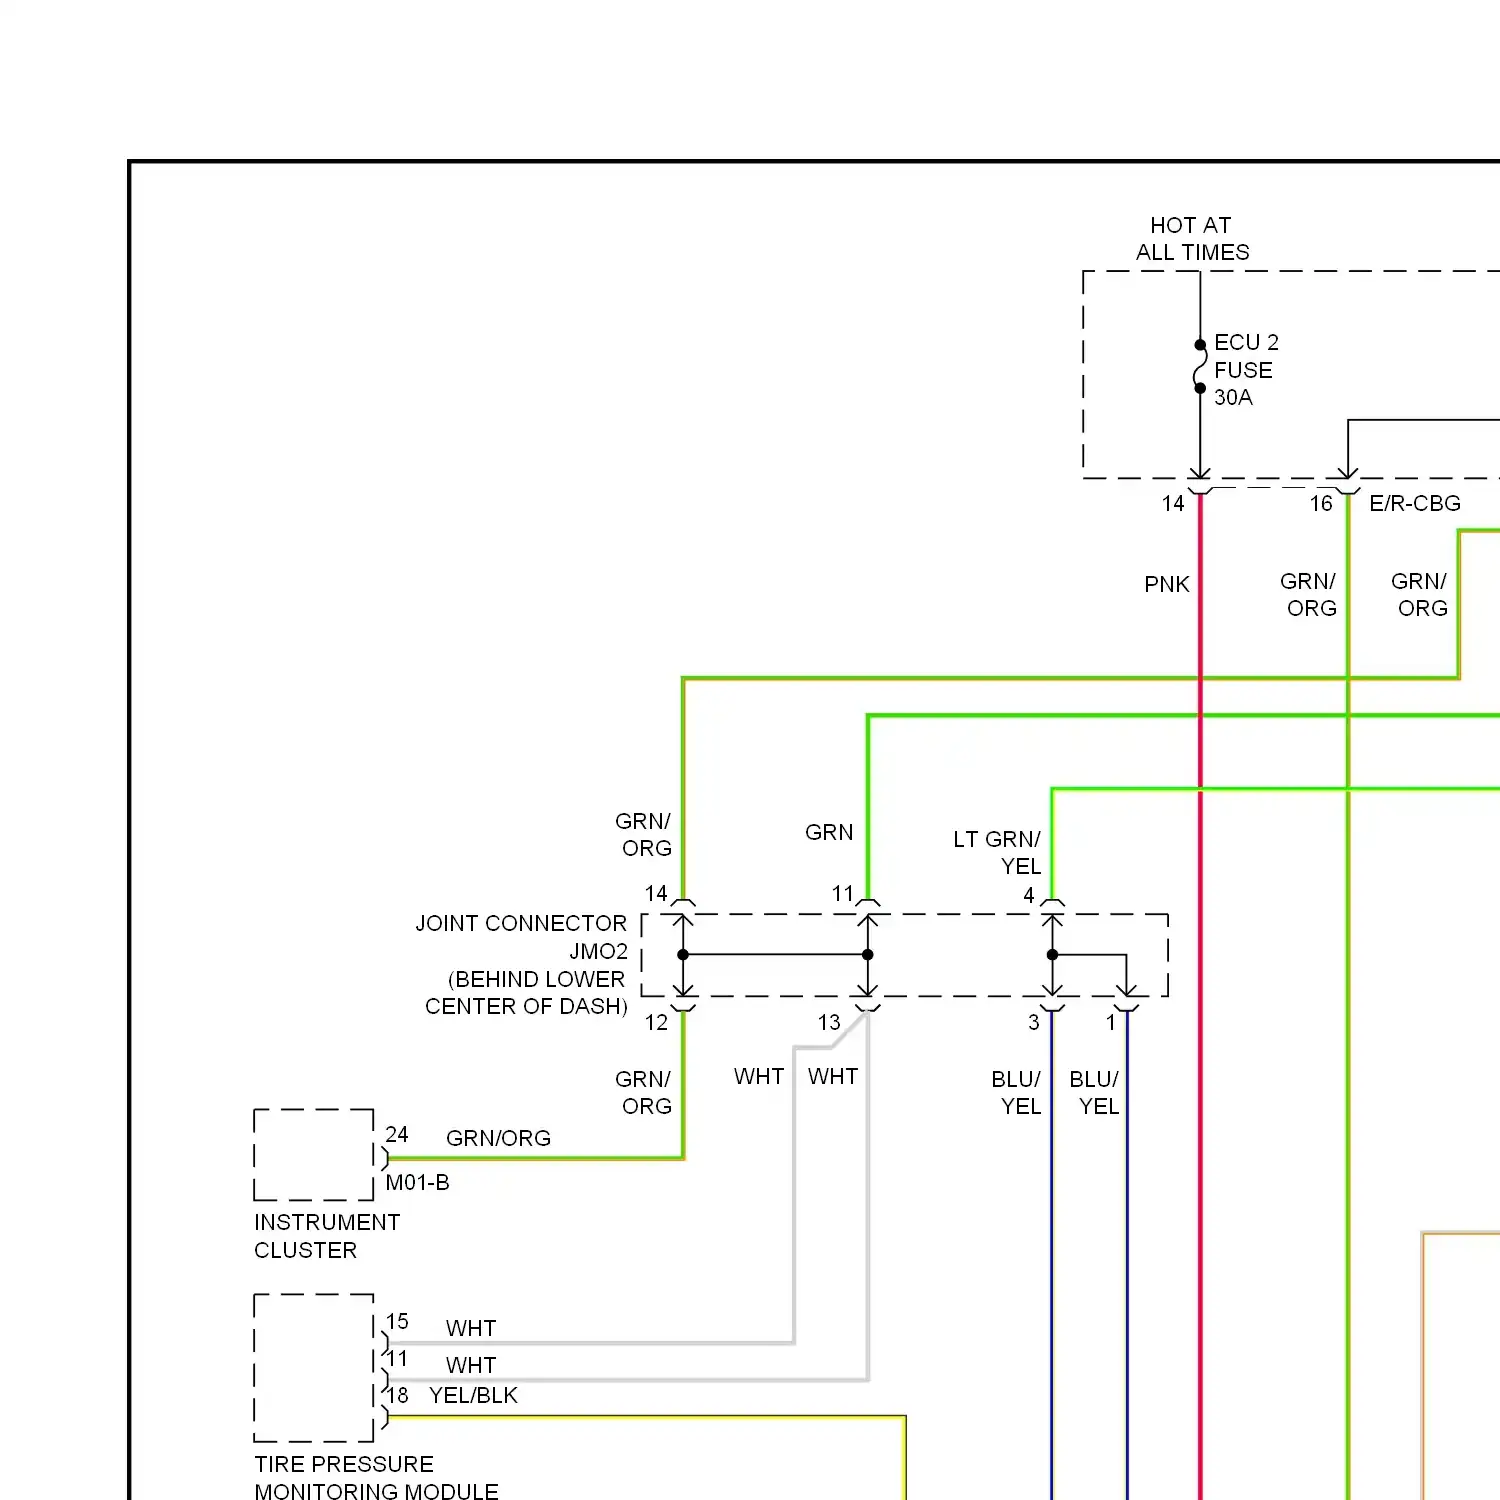Image resolution: width=1500 pixels, height=1500 pixels.
Task: Click the "BLU/YEL" label beside pin 1
Action: click(1095, 1093)
